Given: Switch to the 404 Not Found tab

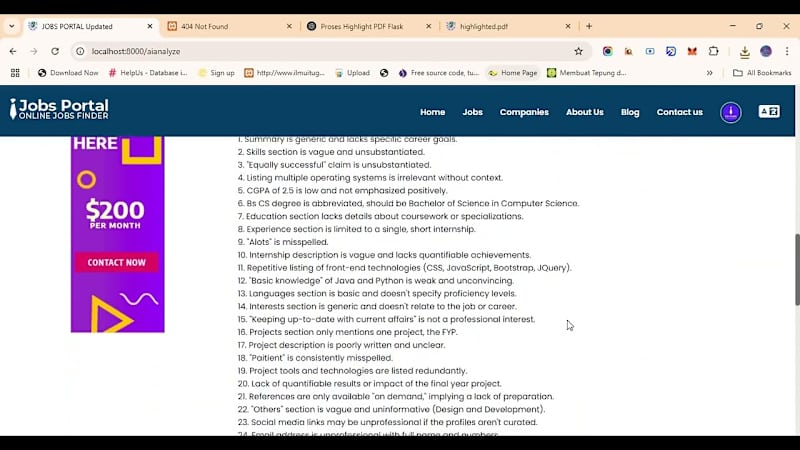Looking at the screenshot, I should pos(230,26).
